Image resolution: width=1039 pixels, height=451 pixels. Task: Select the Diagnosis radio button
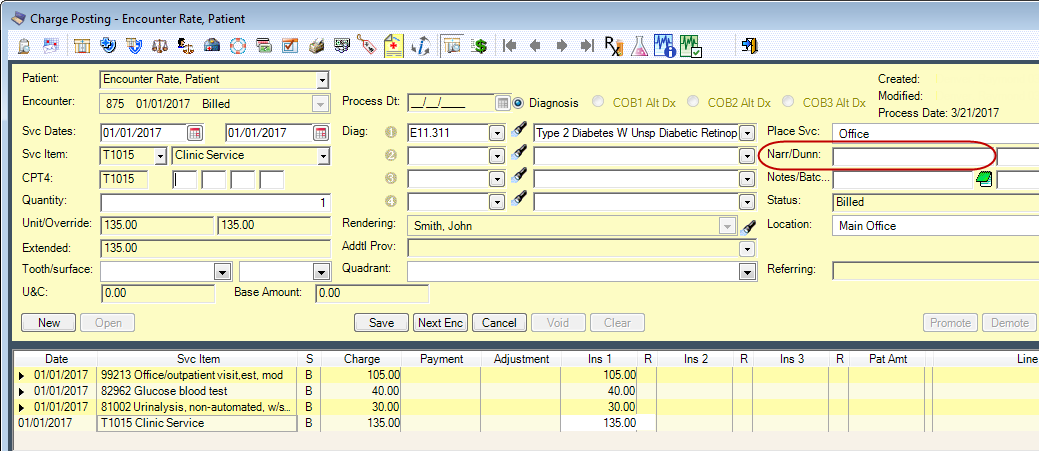519,103
